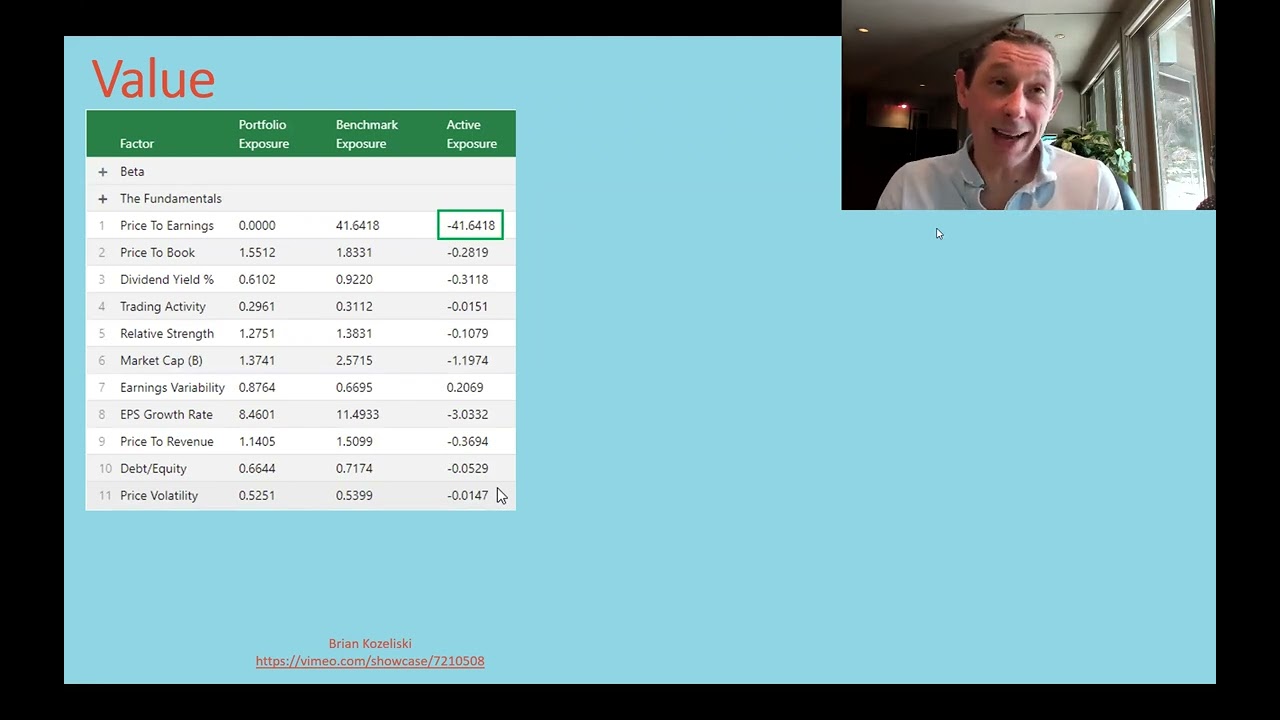Click active exposure value -0.3694

click(x=467, y=442)
